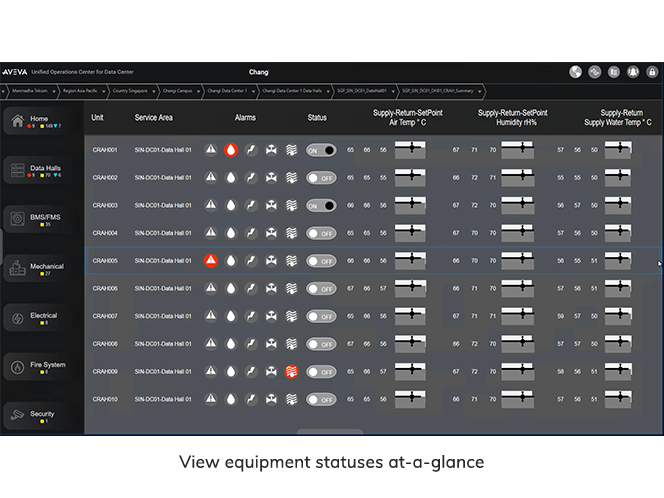This screenshot has width=664, height=498.
Task: Open the Mechanical section in sidebar
Action: 42,268
